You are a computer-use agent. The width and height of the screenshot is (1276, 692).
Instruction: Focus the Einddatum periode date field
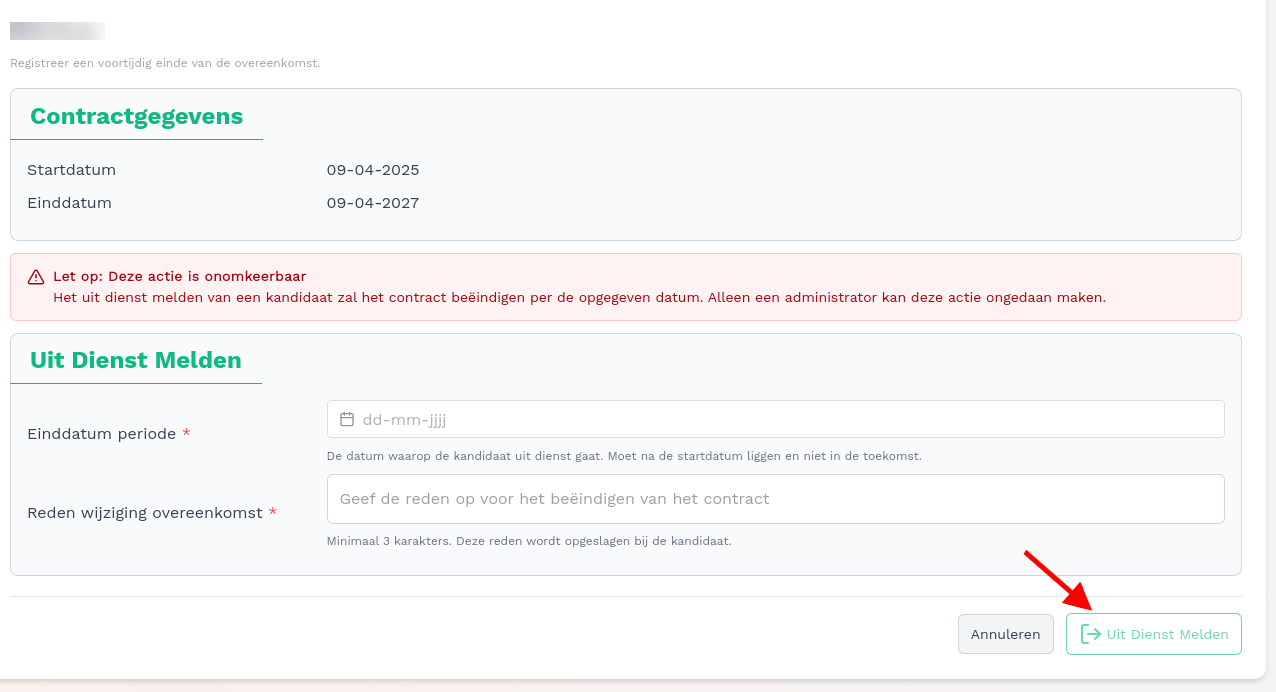tap(775, 419)
